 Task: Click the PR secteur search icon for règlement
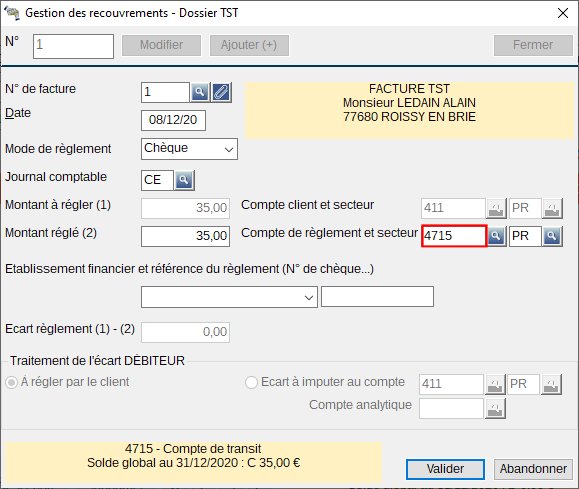click(x=552, y=236)
